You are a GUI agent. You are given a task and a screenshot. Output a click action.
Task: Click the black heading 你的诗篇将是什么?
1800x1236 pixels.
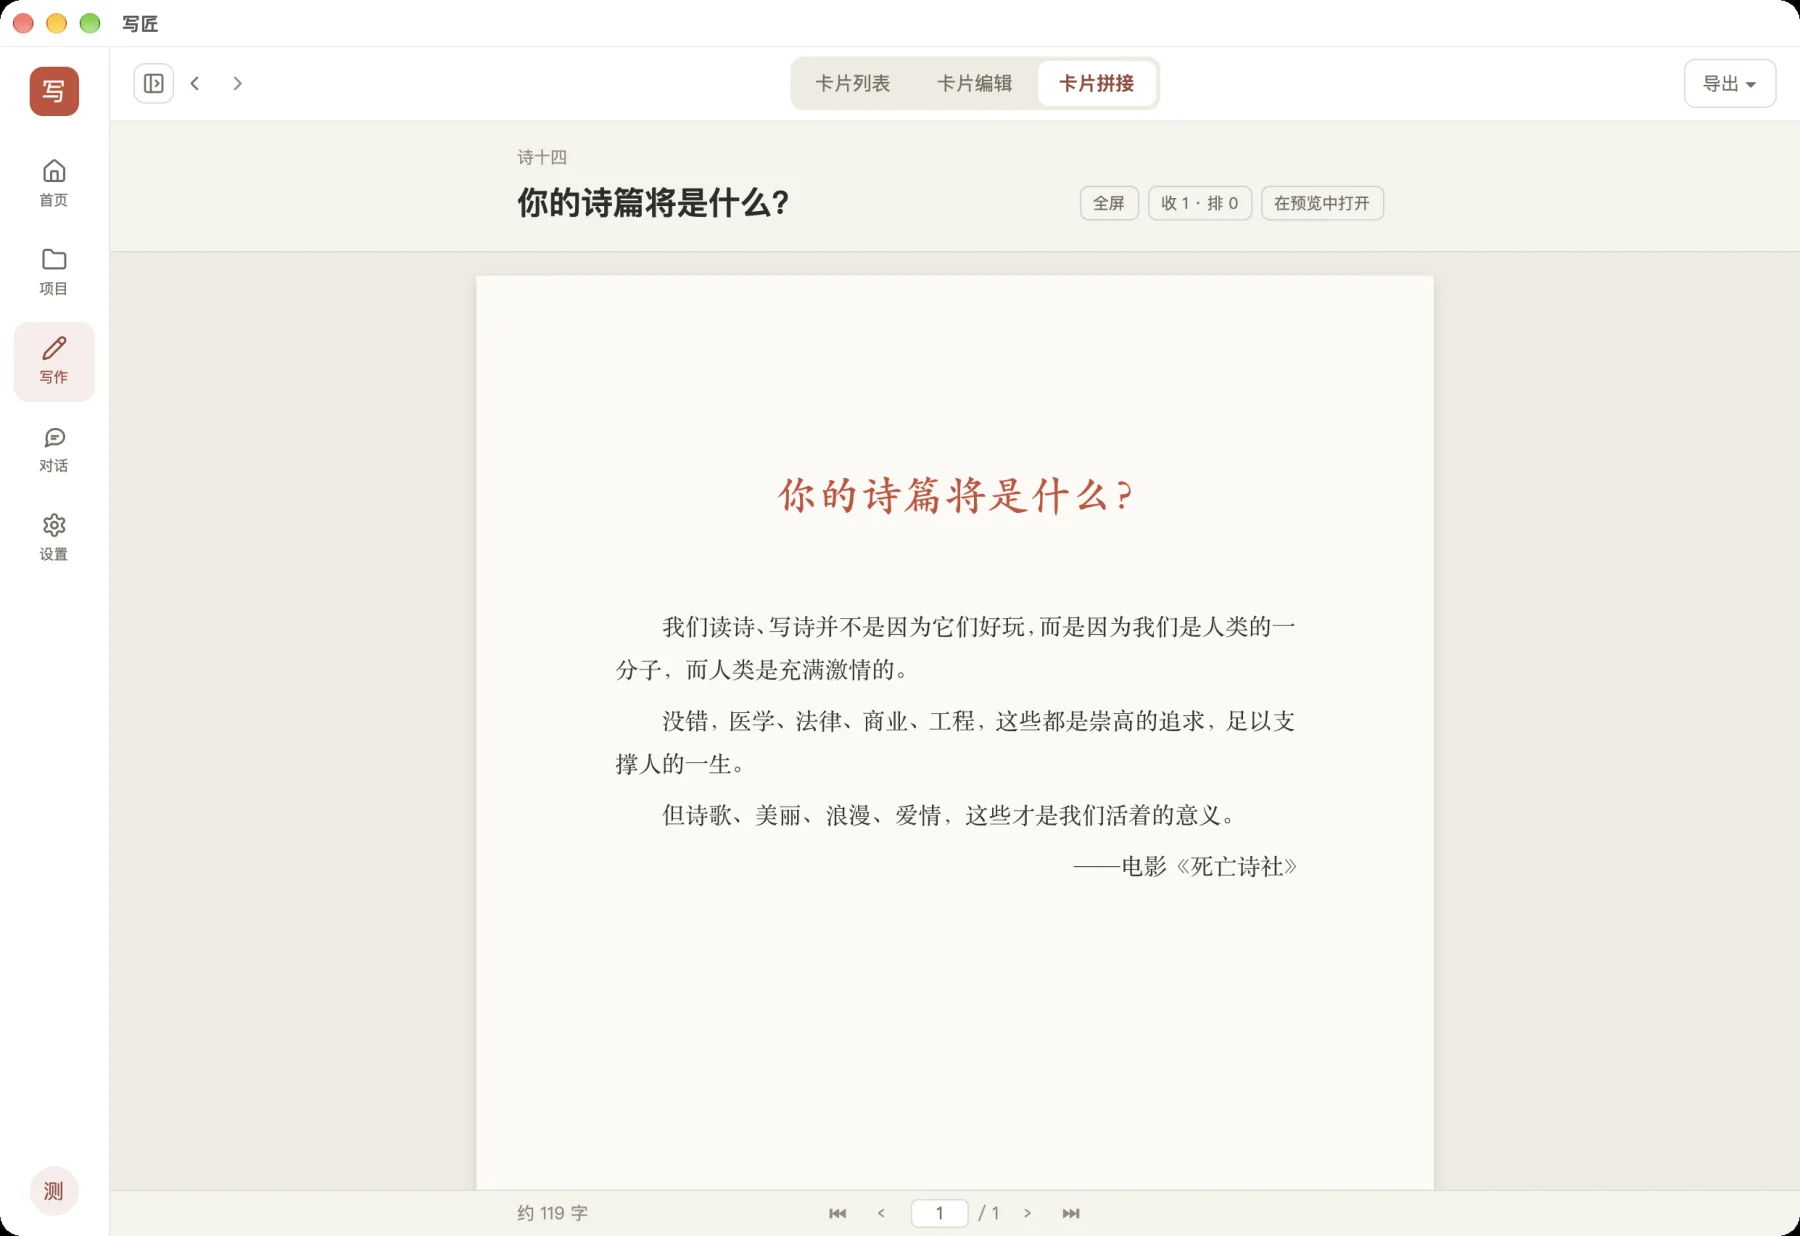653,203
